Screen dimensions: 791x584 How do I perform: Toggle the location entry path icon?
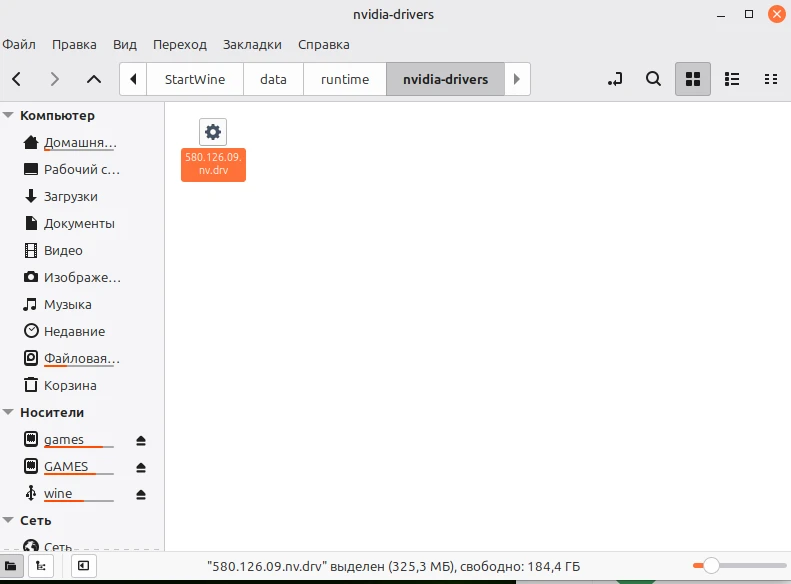615,79
